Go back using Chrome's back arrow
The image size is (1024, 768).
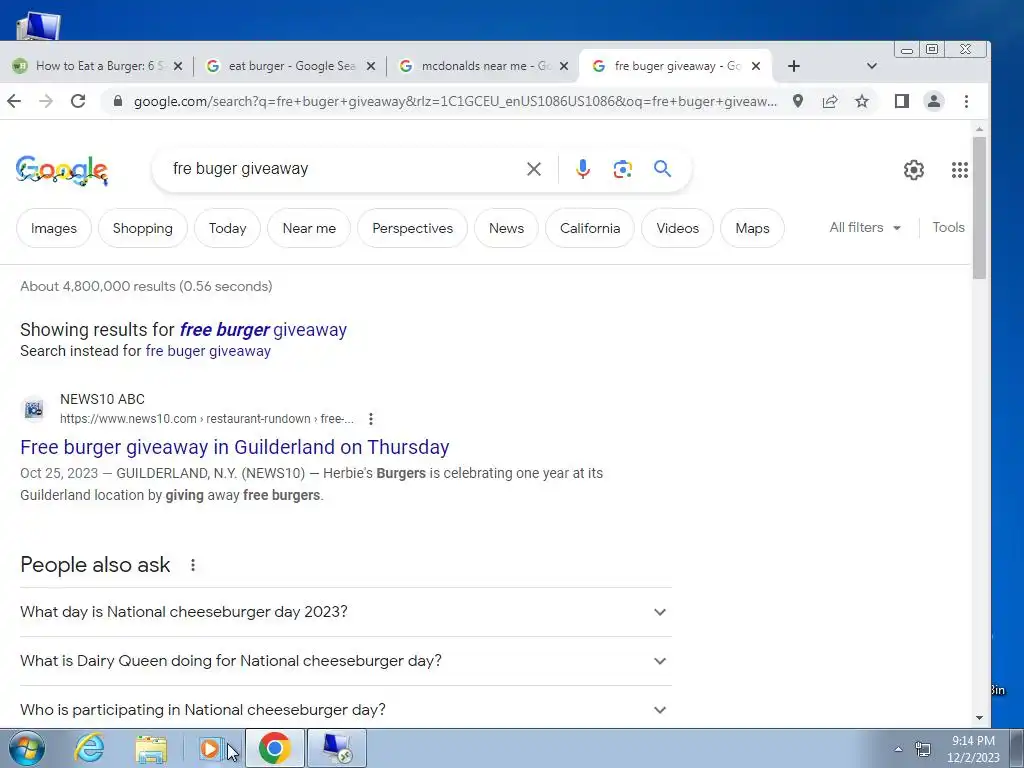(x=14, y=101)
